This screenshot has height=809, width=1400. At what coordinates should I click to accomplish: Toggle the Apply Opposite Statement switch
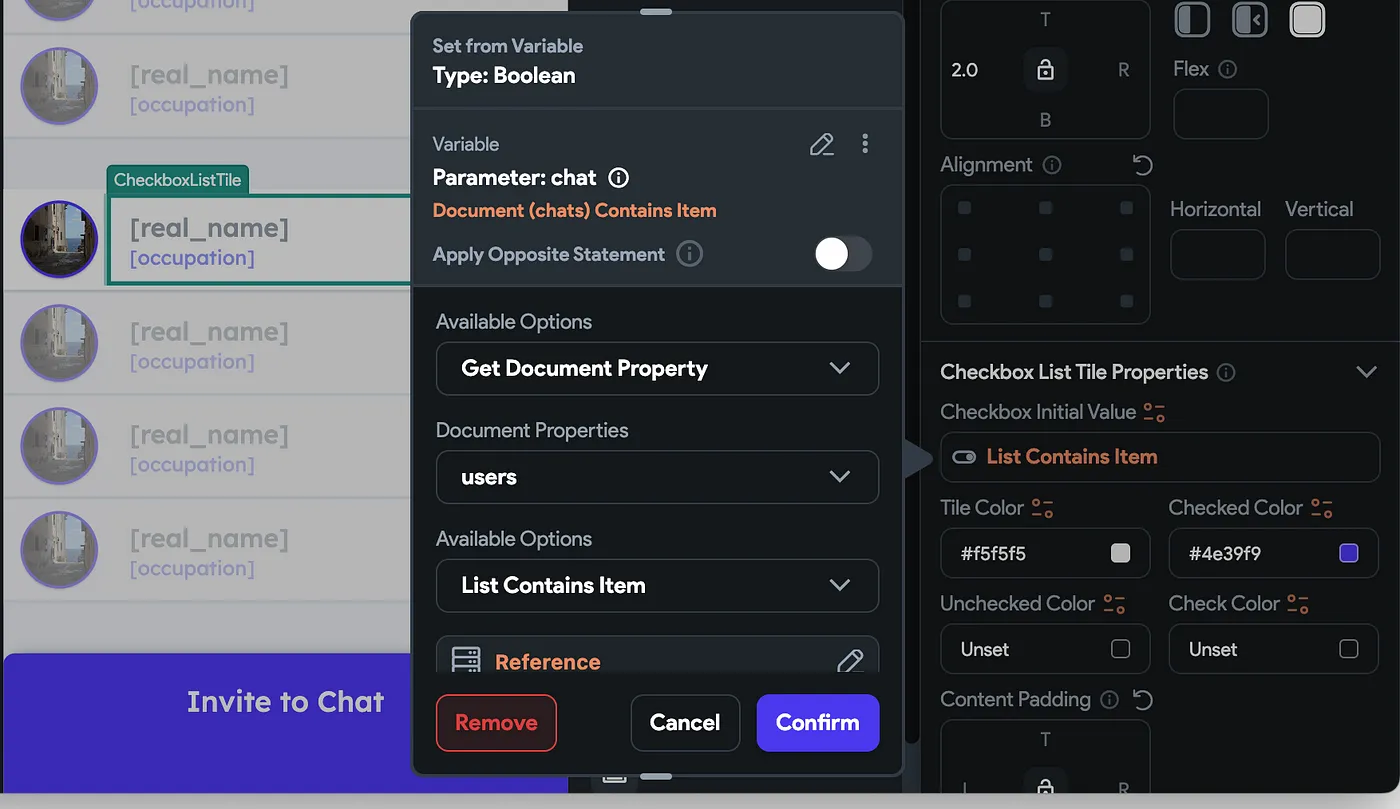843,254
